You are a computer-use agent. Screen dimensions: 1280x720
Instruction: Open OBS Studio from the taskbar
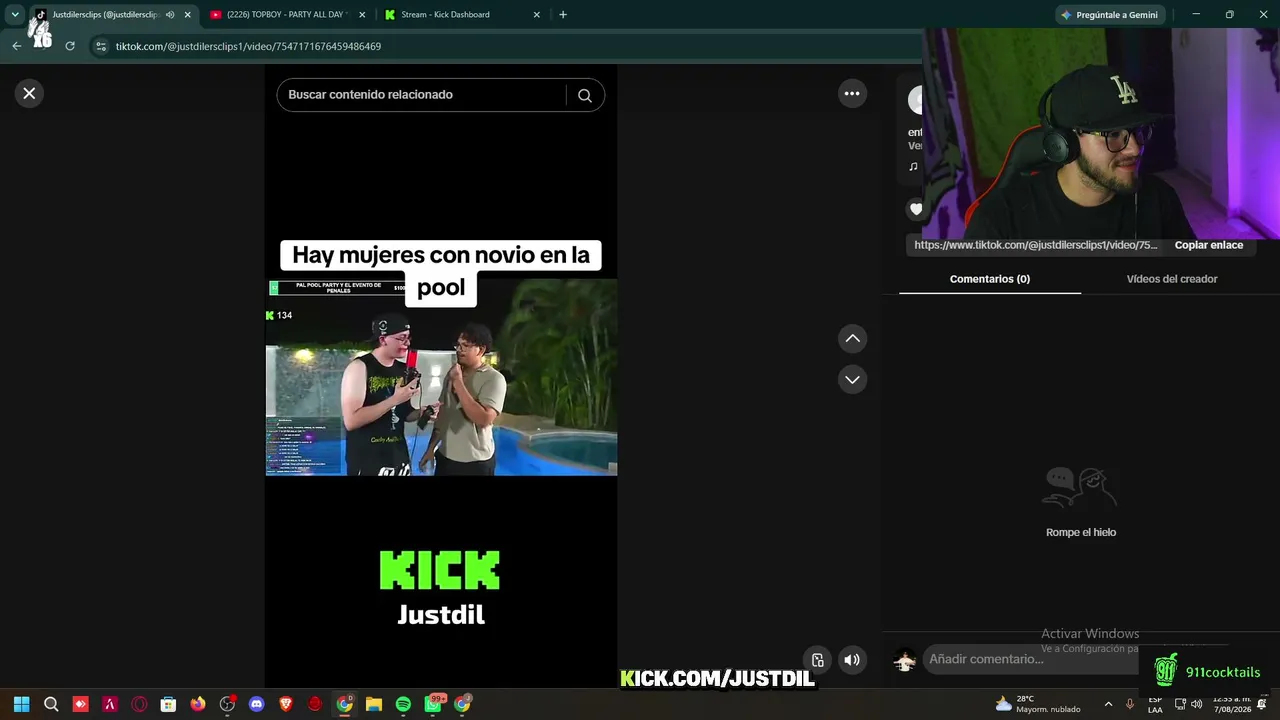(227, 704)
